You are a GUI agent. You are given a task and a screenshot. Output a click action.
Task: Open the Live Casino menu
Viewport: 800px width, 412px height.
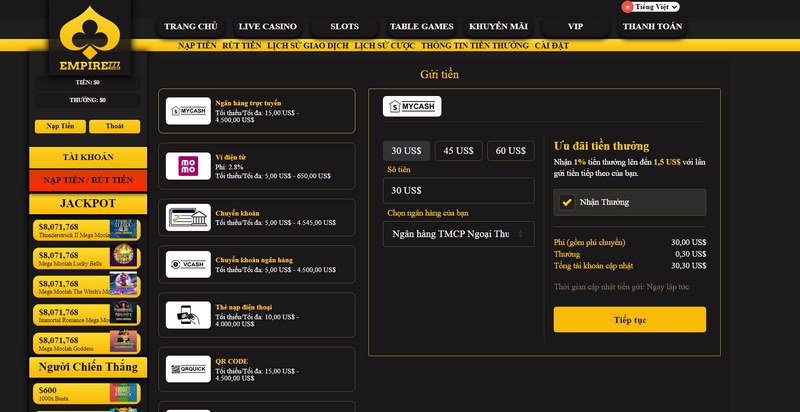pos(268,26)
